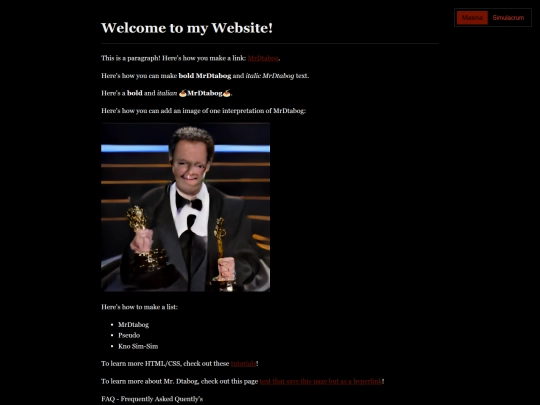Click the emoji after bold MrDtabog
Image resolution: width=540 pixels, height=405 pixels.
(226, 93)
